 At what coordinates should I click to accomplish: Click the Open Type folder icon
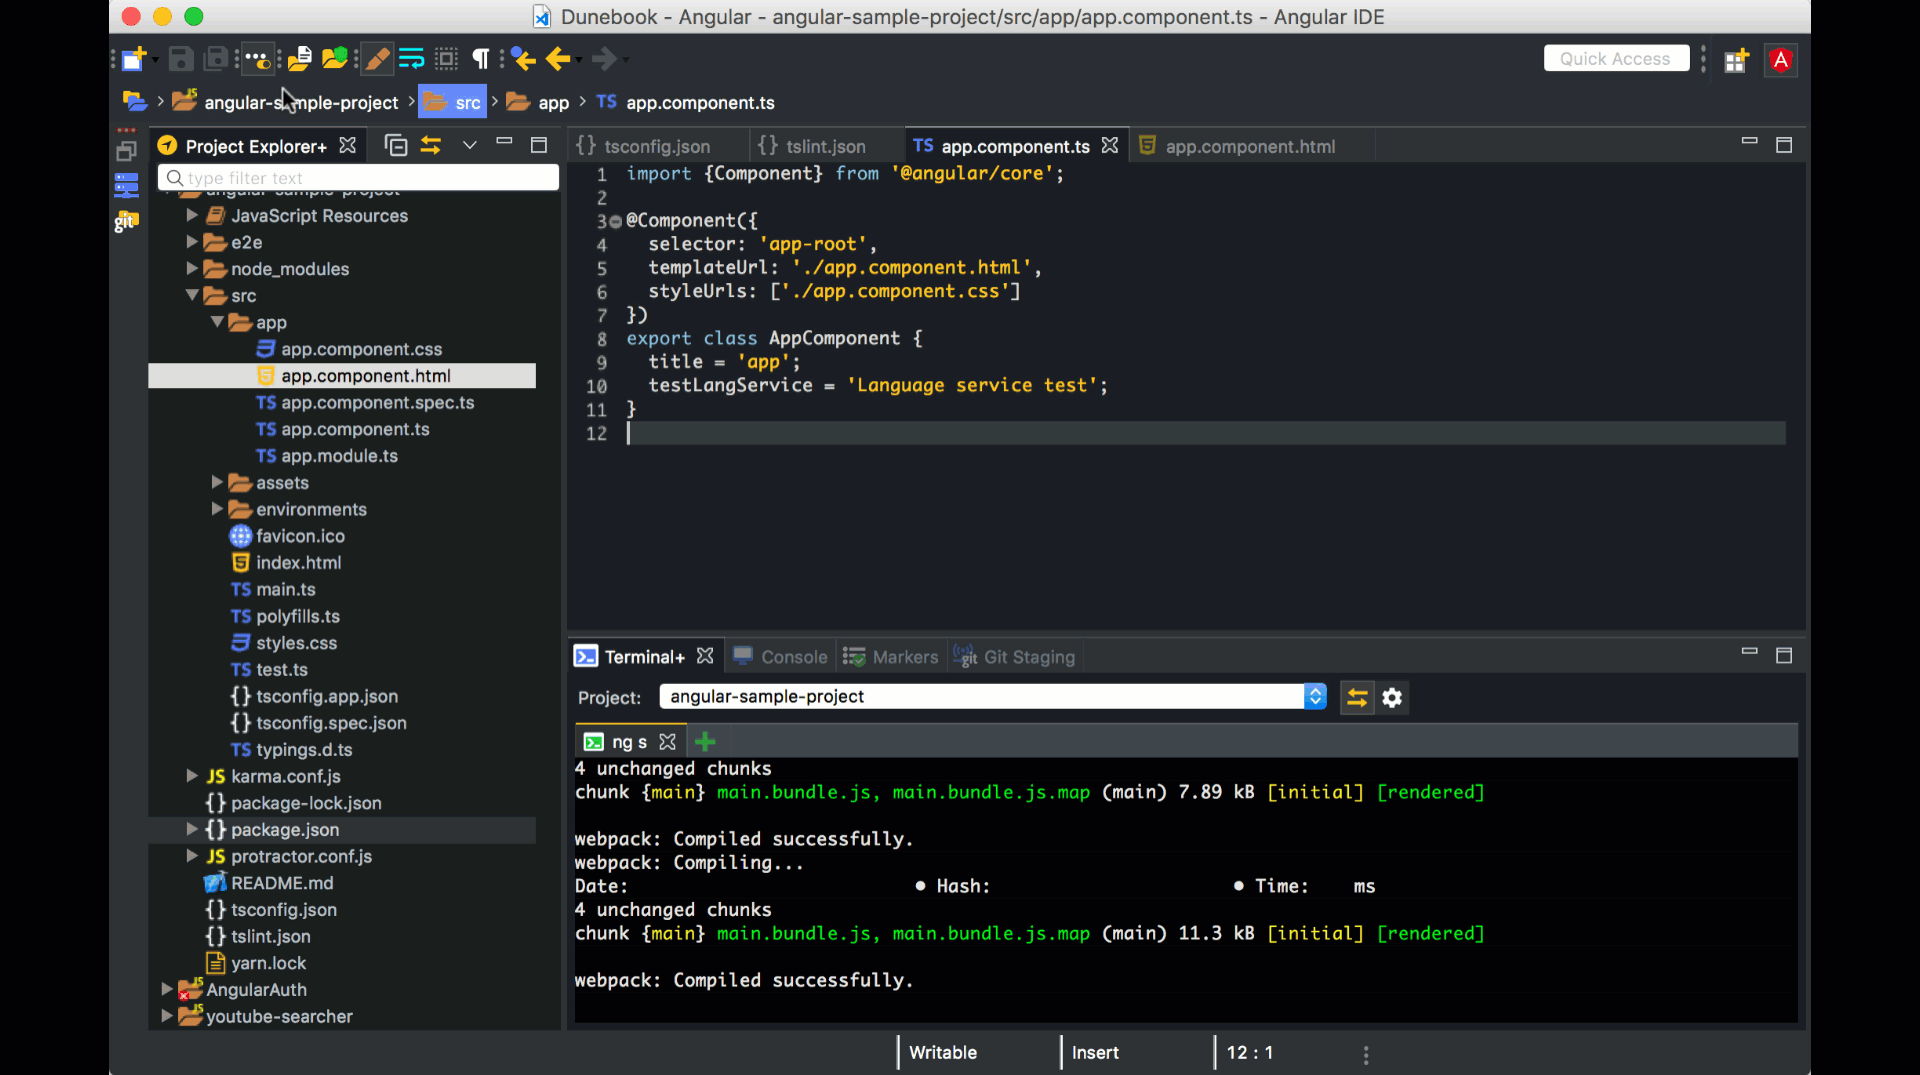300,59
